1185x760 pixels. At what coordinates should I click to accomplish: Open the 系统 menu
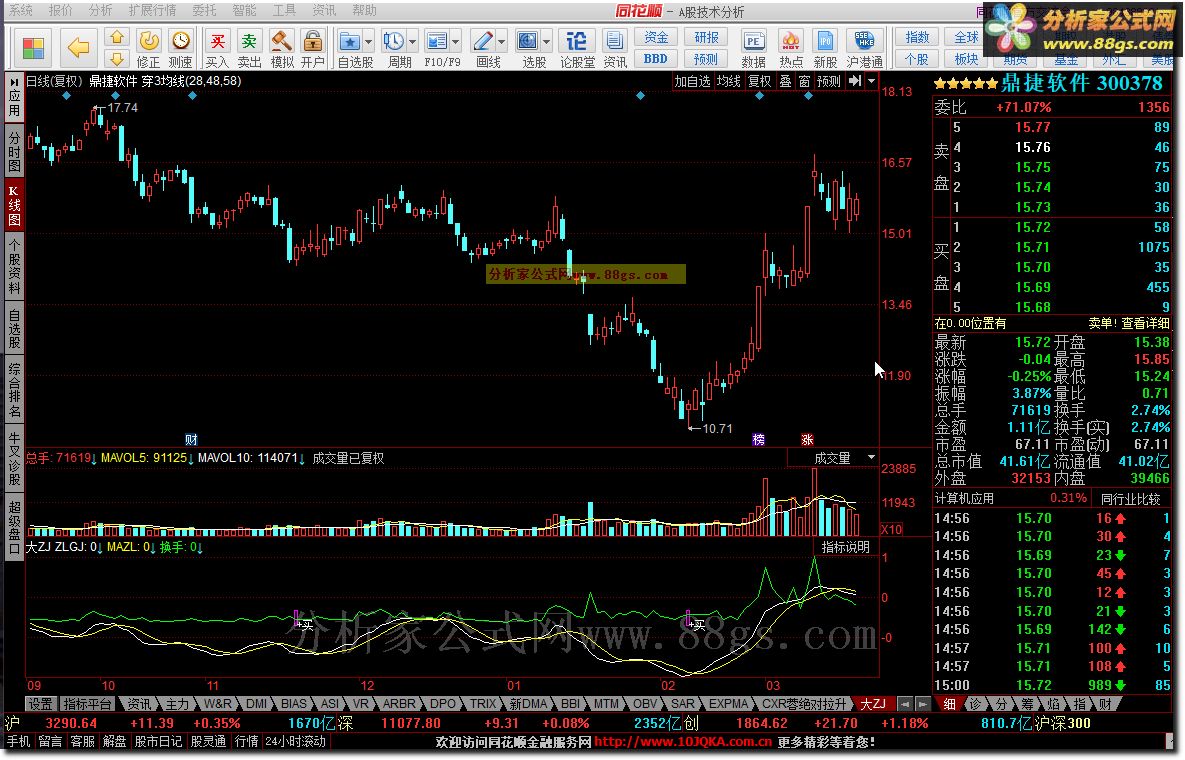[20, 11]
